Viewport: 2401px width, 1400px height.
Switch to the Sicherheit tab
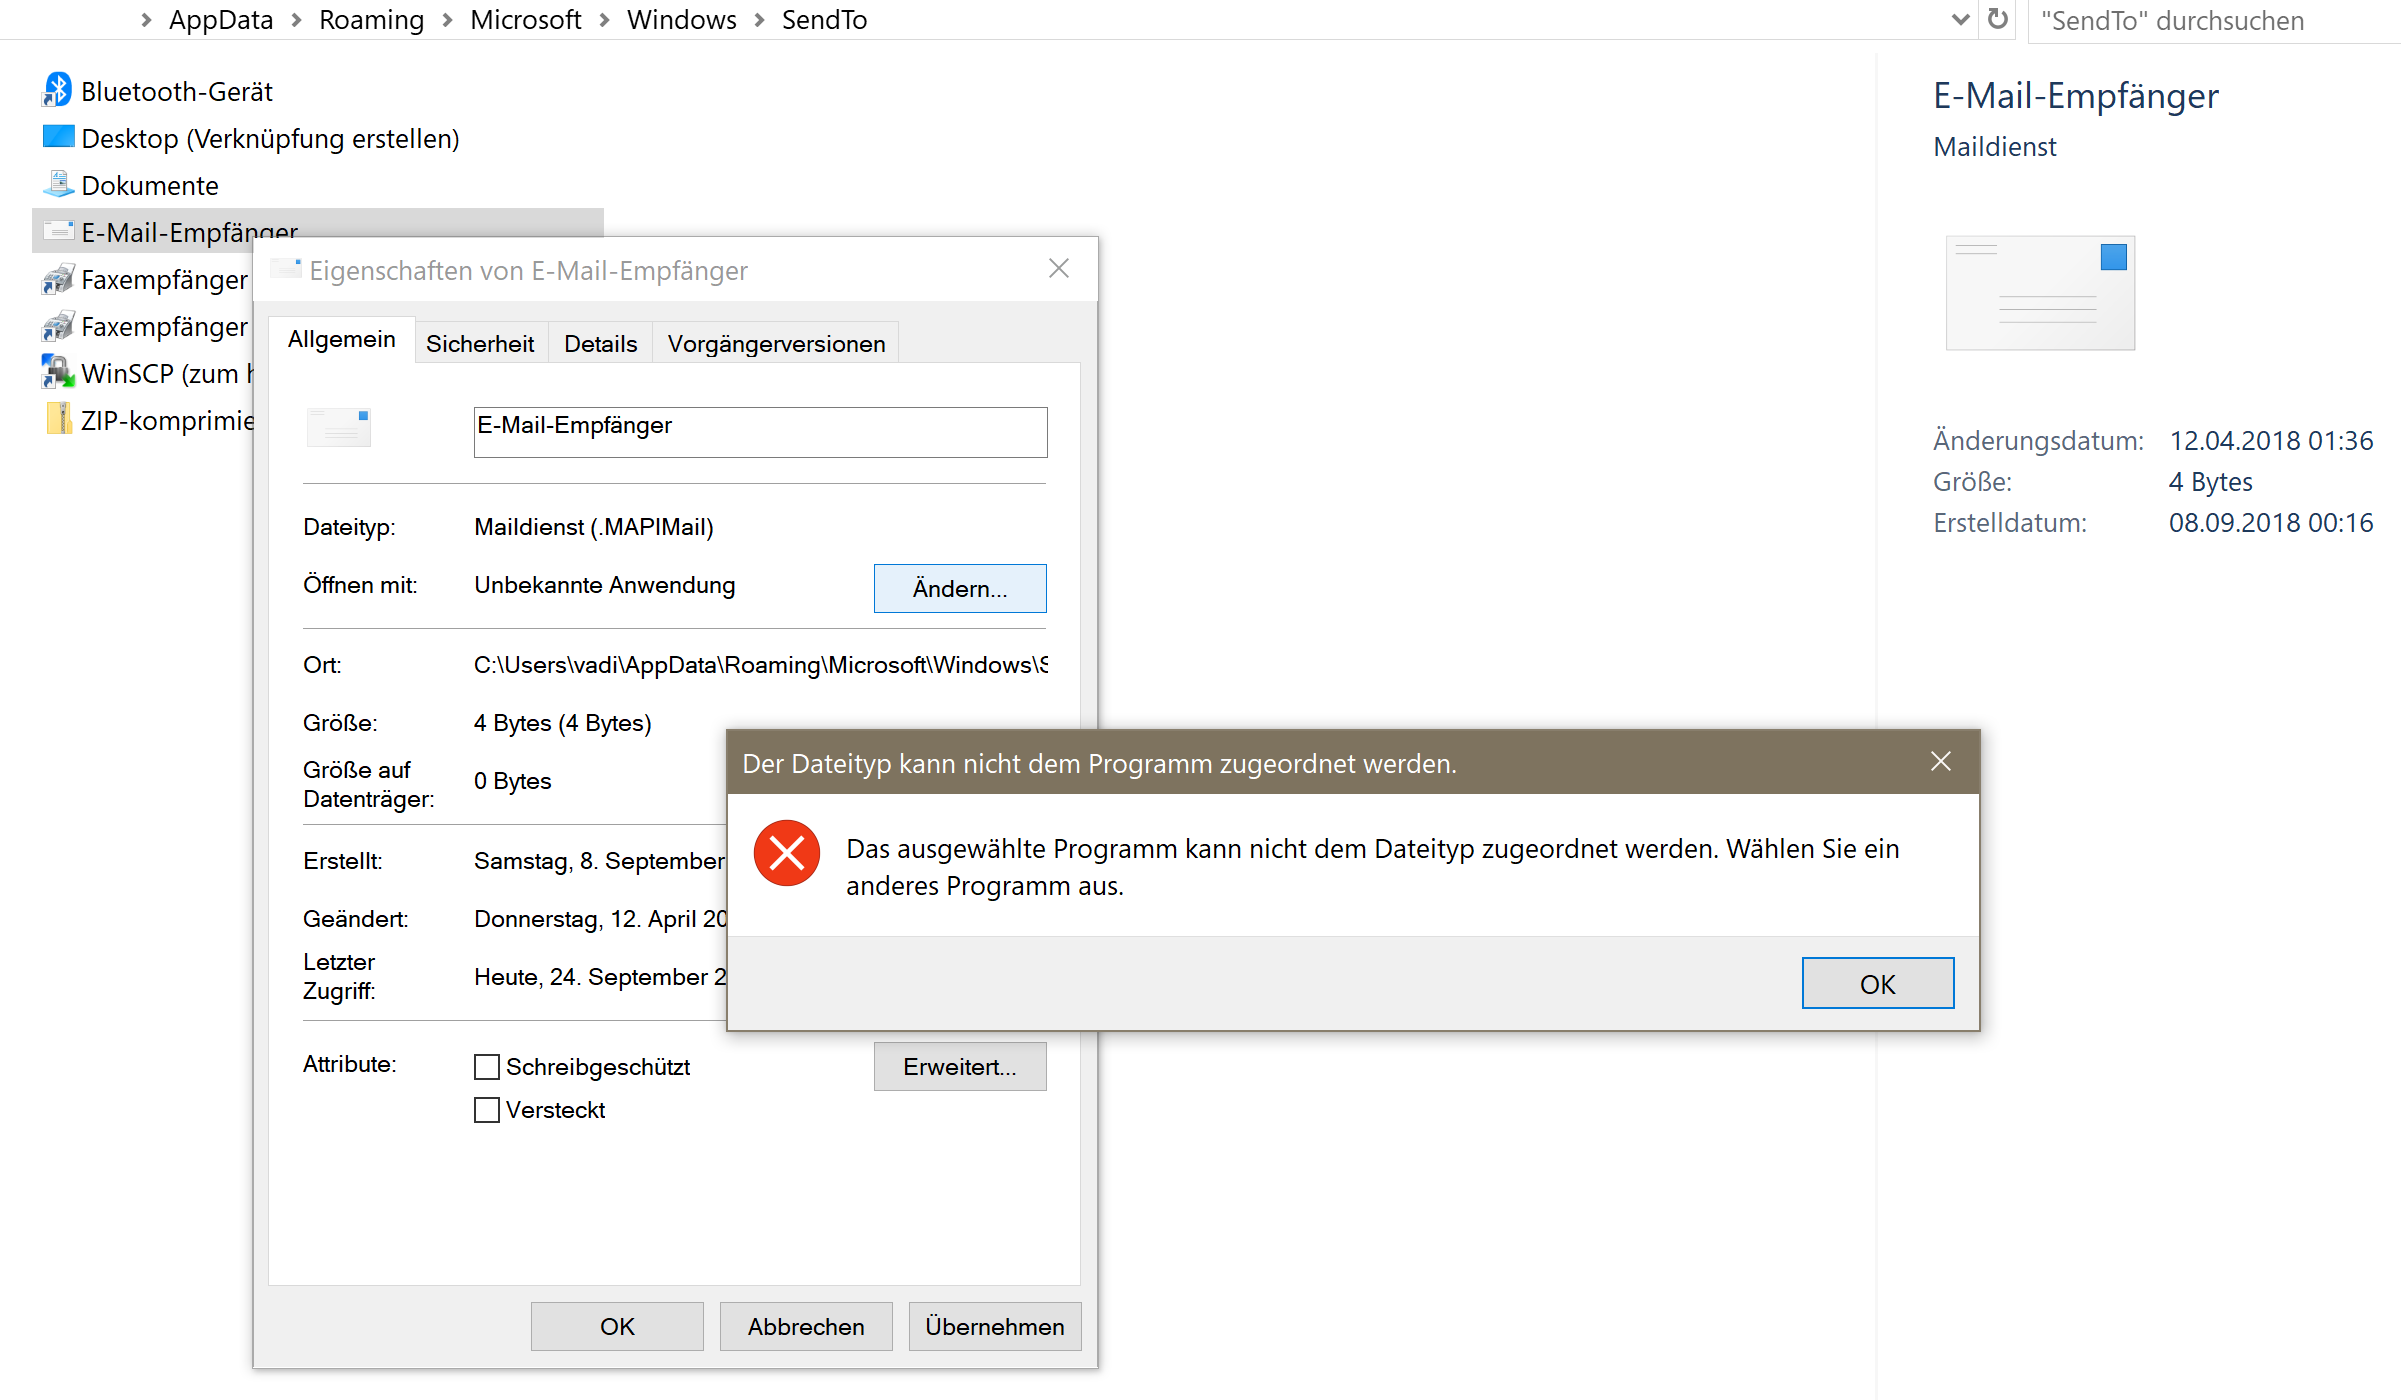coord(480,344)
